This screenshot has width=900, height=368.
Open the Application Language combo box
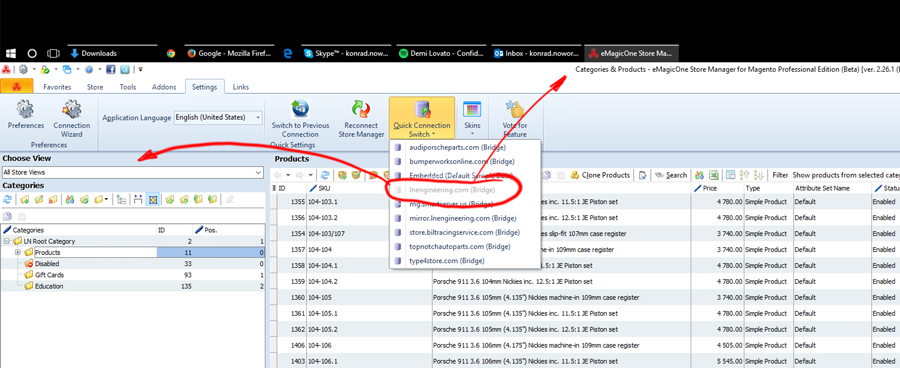coord(218,118)
